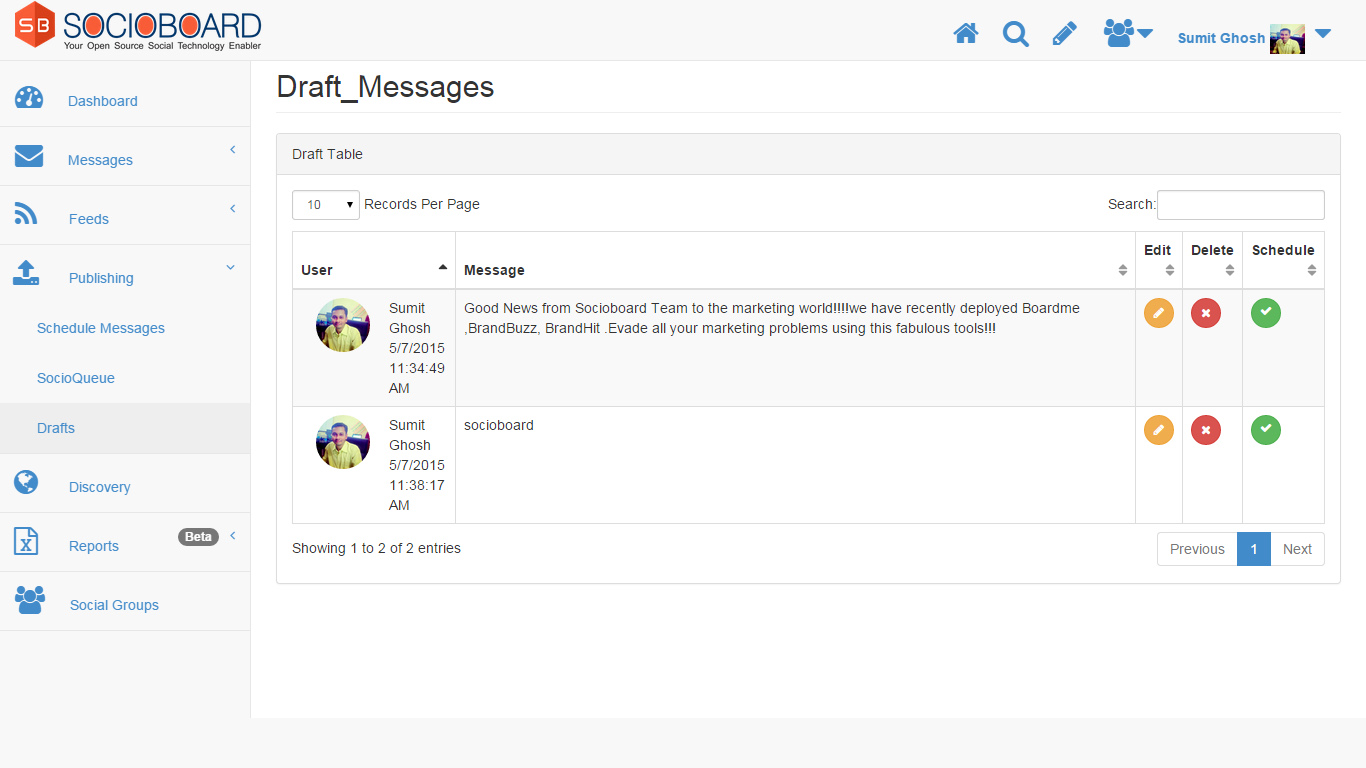Open Feeds in sidebar
1366x768 pixels.
click(x=89, y=219)
